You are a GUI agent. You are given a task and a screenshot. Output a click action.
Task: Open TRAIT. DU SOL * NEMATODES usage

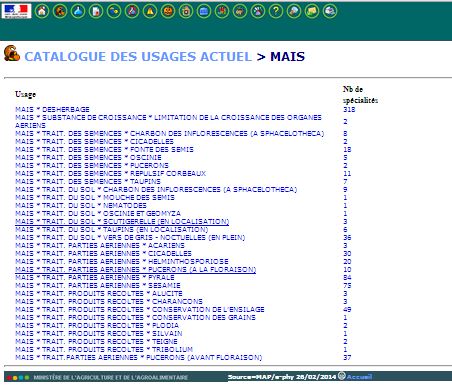81,205
